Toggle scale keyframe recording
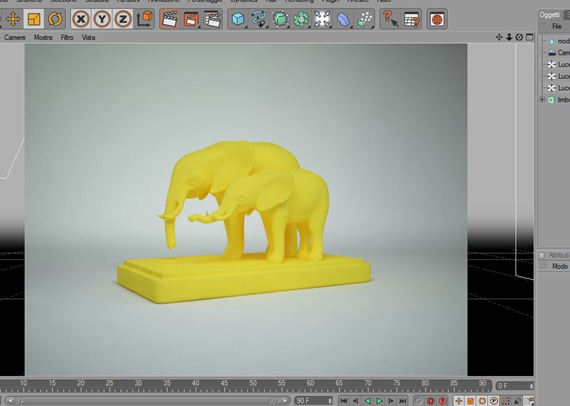Viewport: 570px width, 406px height. [470, 401]
